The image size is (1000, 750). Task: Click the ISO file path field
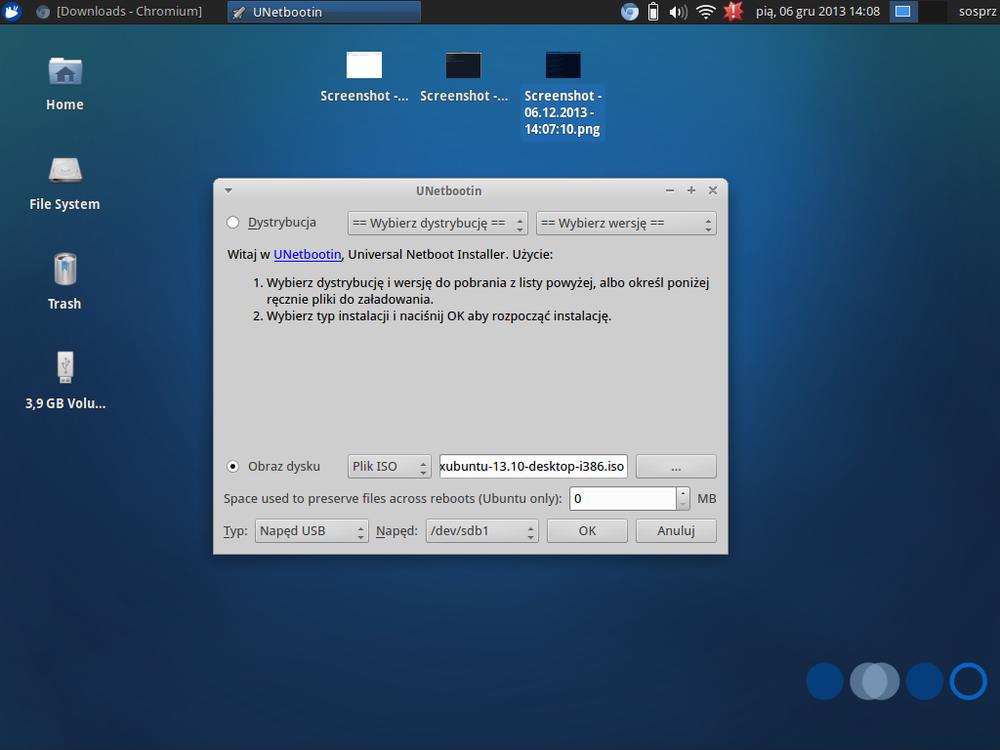[x=533, y=466]
